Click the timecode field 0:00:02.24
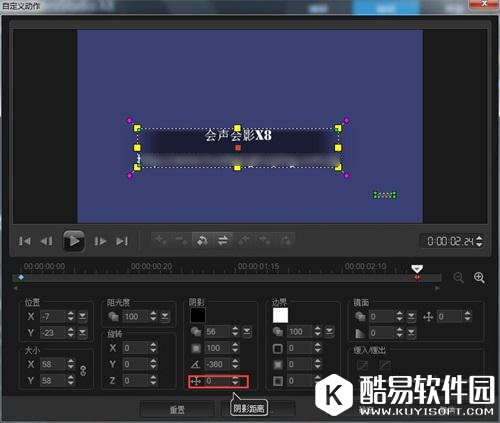Viewport: 500px width, 423px height. click(450, 241)
